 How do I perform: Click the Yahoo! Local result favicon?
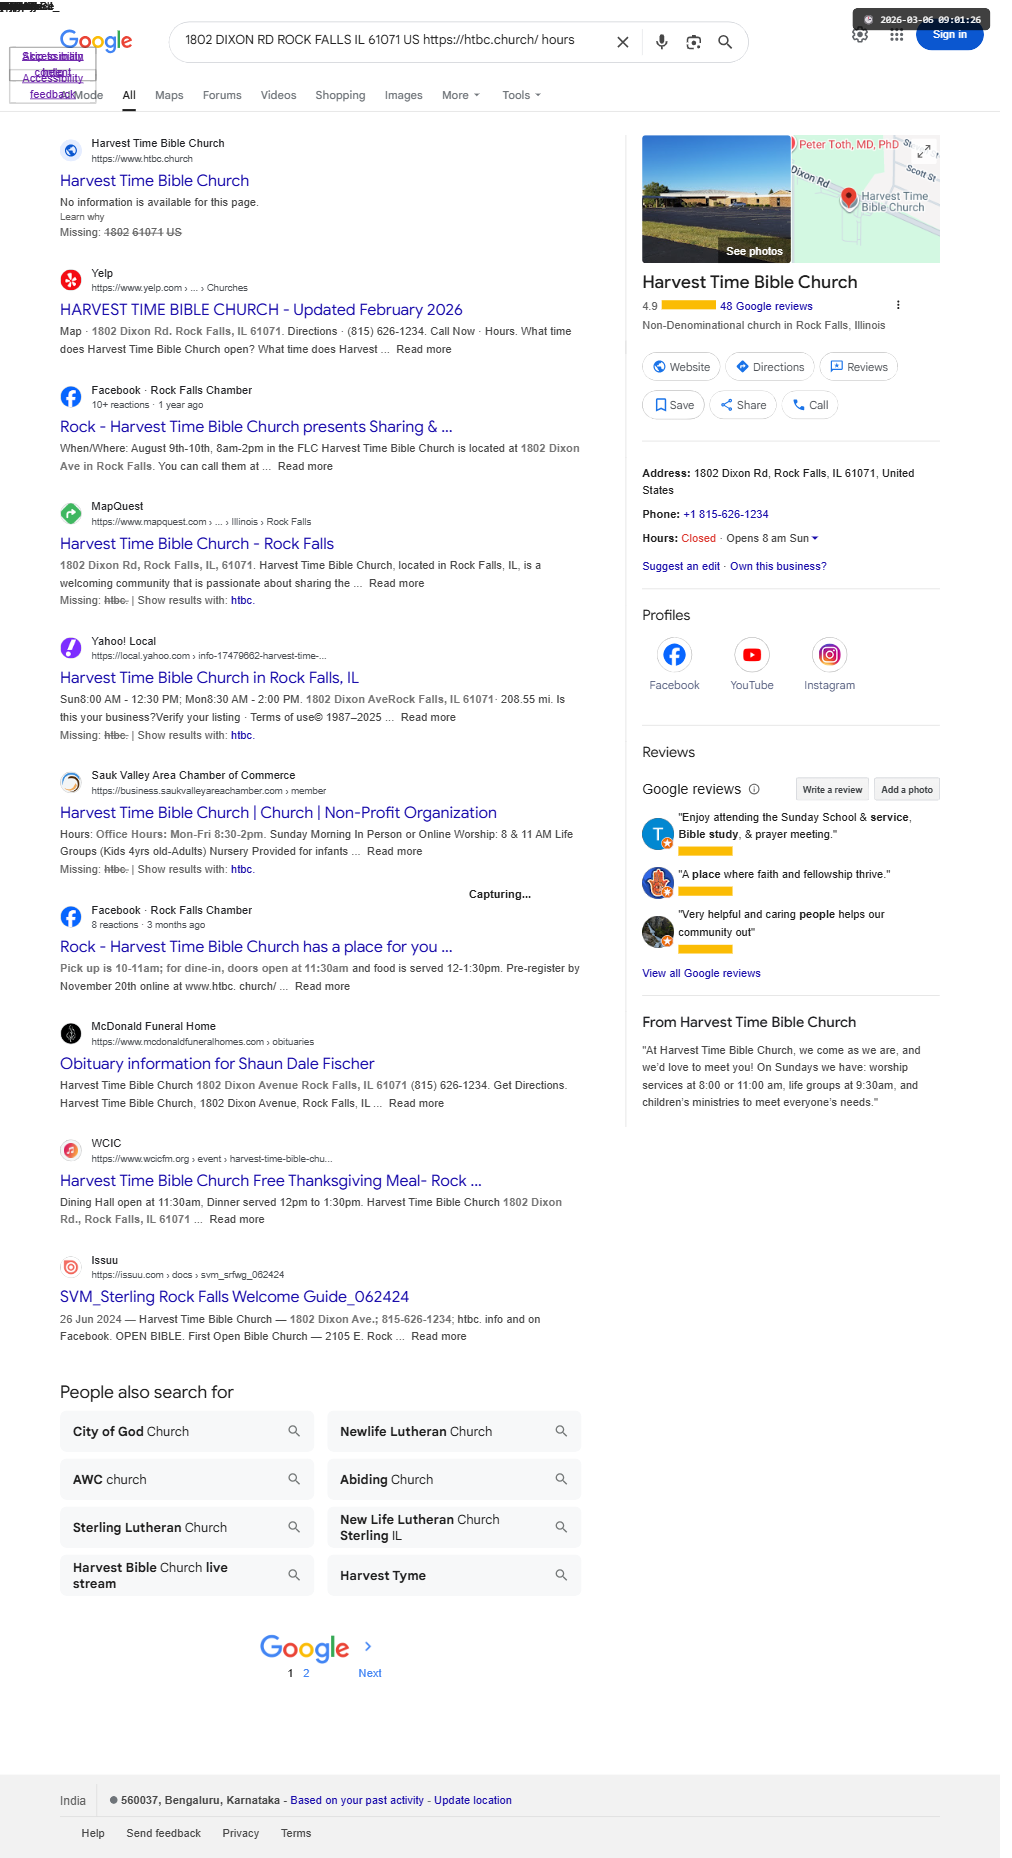(71, 648)
